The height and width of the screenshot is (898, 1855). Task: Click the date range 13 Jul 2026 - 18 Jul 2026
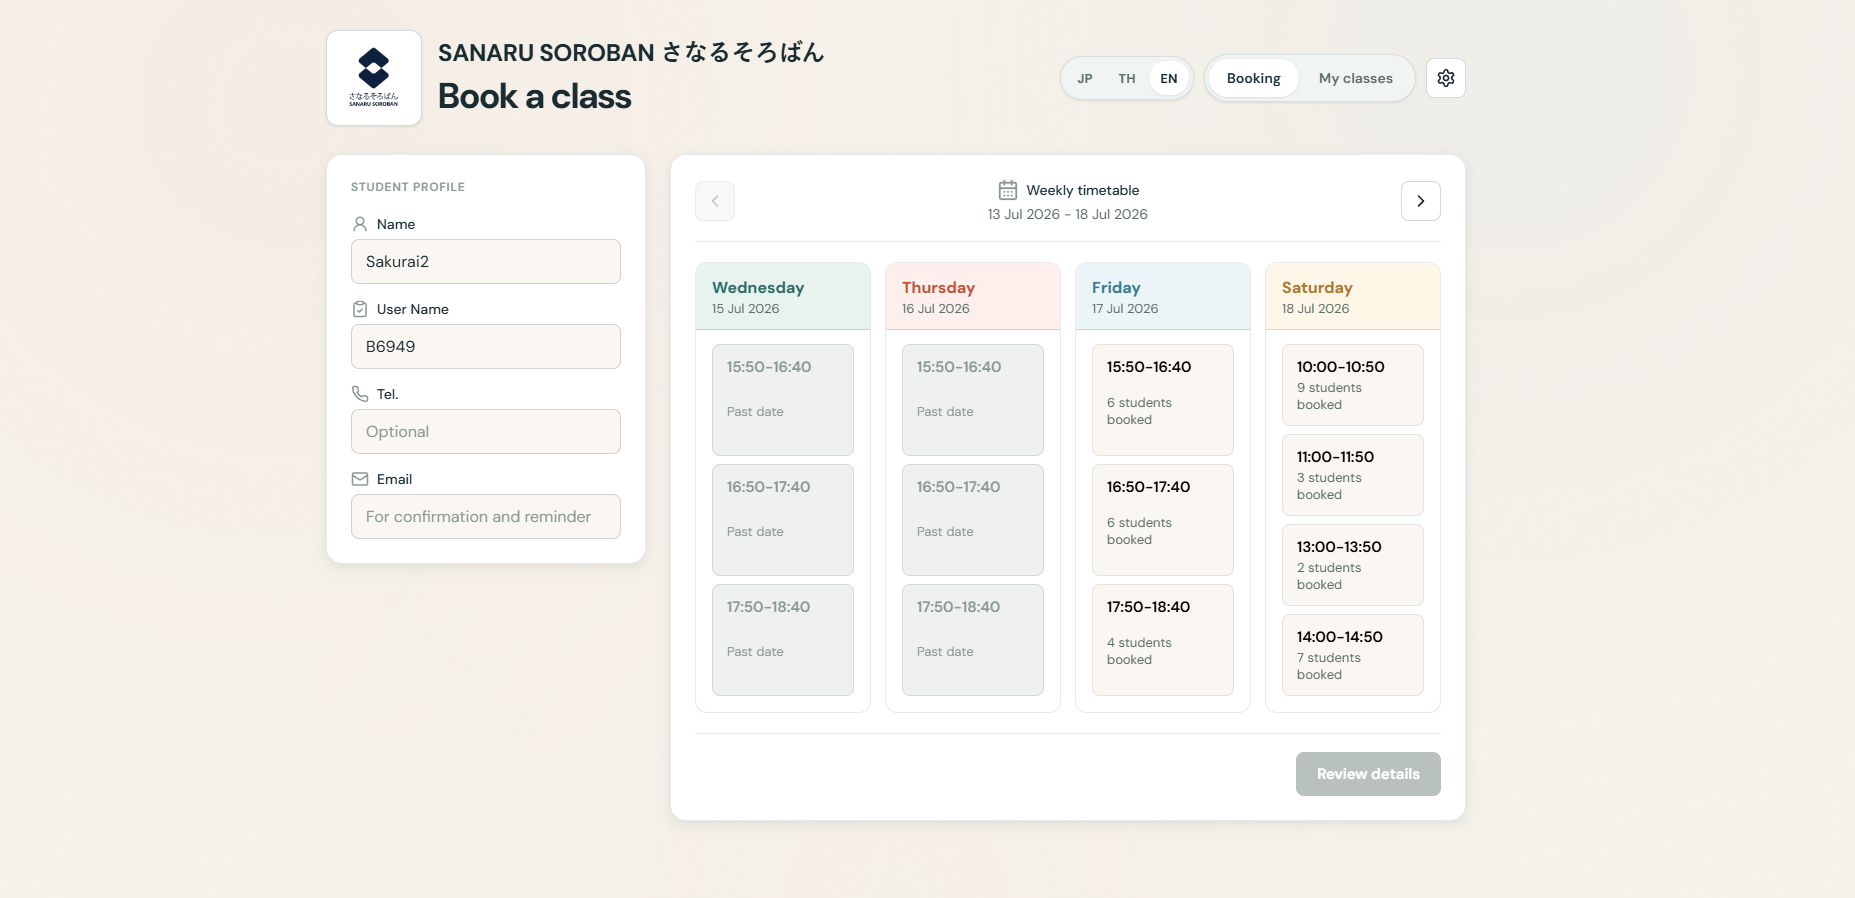(x=1067, y=214)
